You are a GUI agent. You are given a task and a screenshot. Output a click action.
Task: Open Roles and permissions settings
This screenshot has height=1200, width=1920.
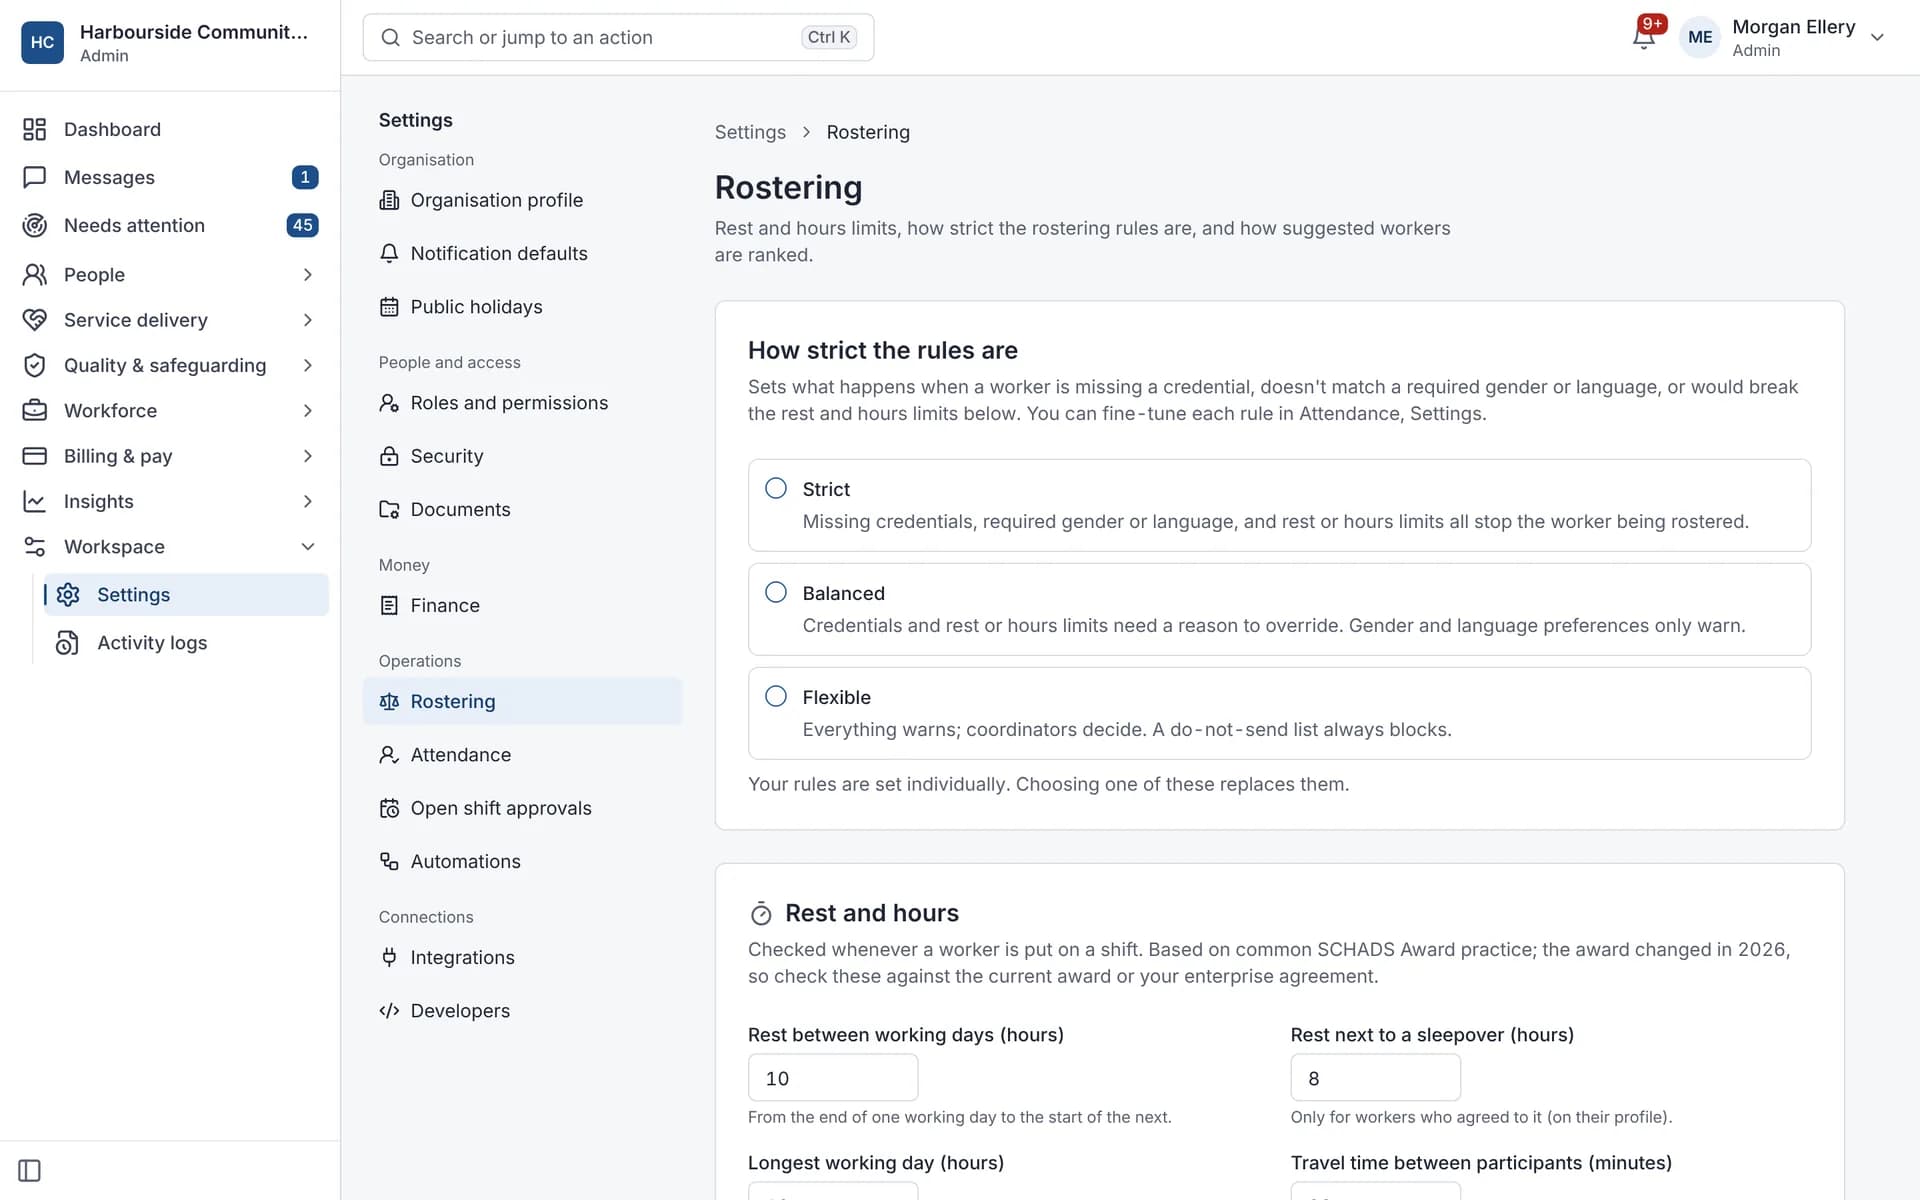[x=522, y=403]
